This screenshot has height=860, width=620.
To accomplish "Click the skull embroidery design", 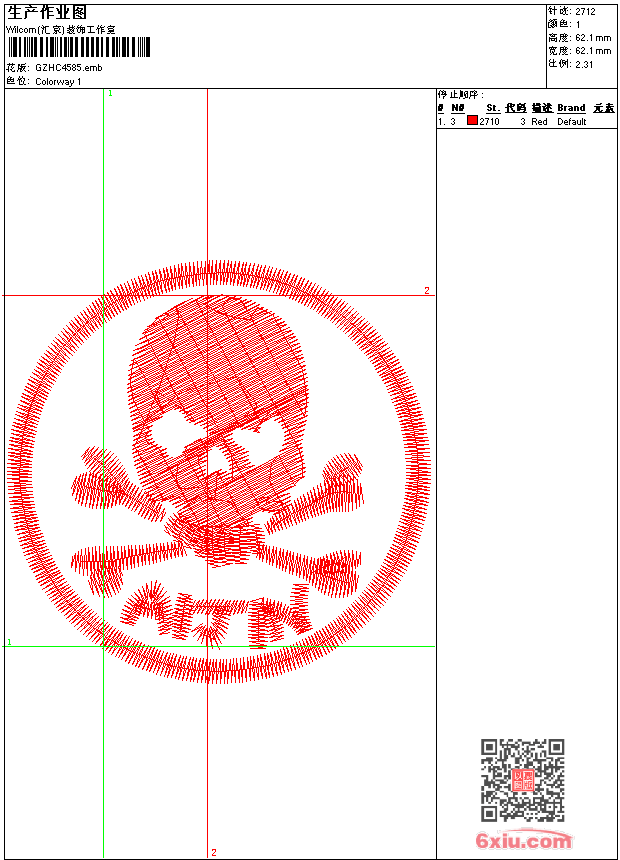I will (x=215, y=400).
